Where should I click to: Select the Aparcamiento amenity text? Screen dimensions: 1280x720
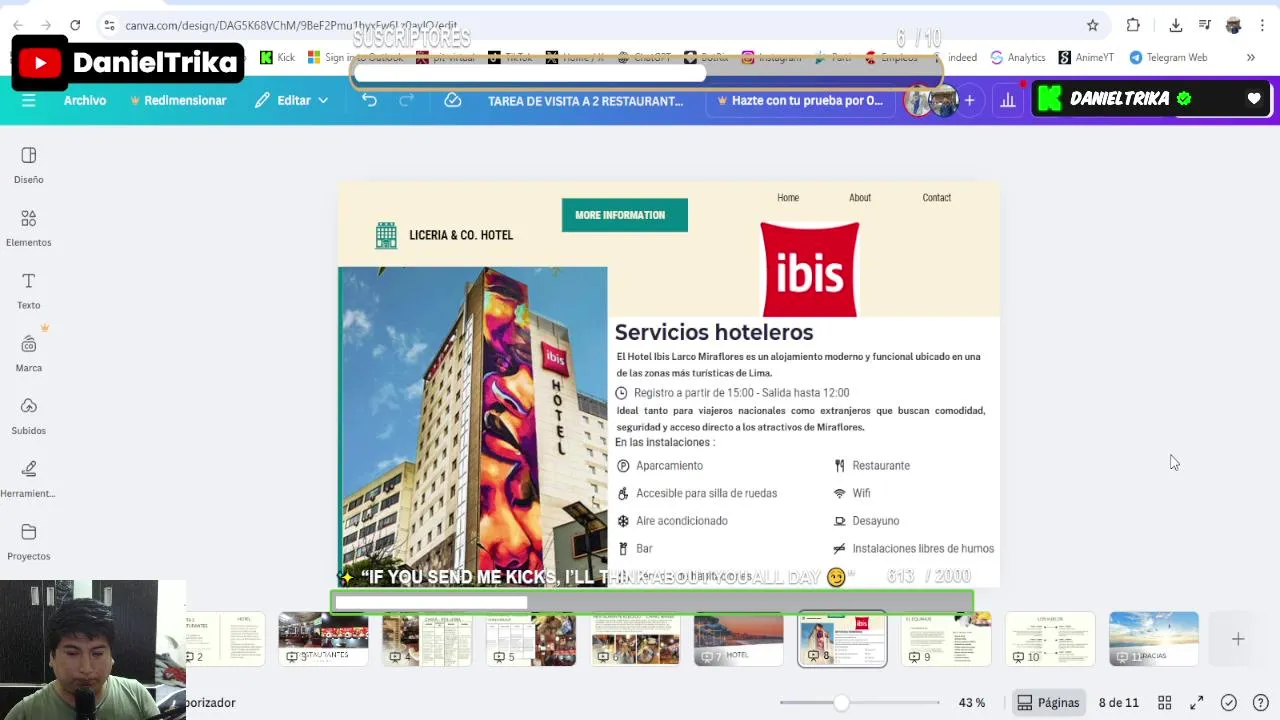669,466
